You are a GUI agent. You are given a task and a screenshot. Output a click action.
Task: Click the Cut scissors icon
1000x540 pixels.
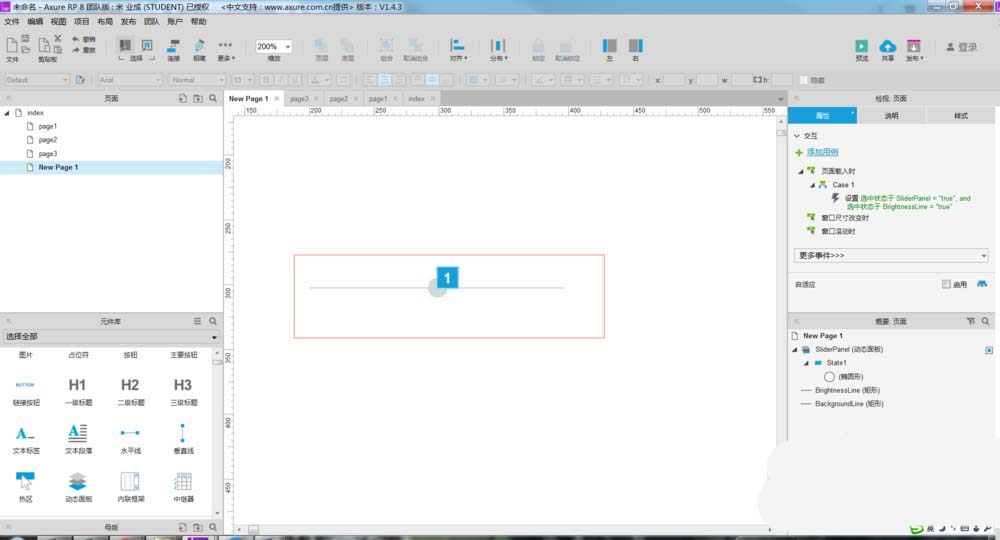point(57,38)
